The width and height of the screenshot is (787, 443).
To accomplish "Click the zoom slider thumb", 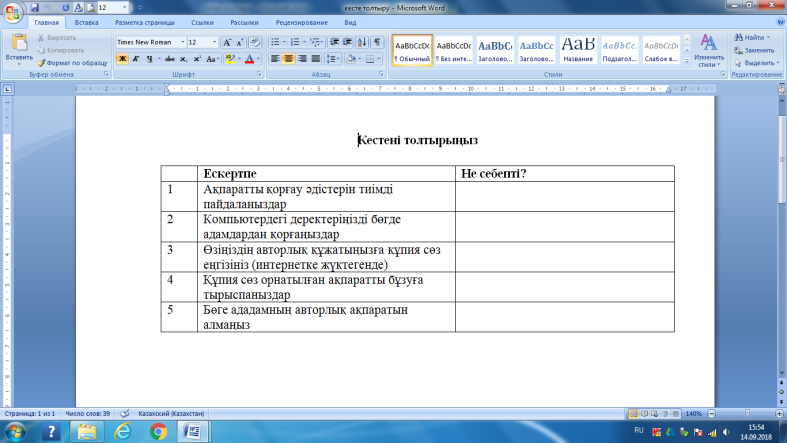I will (x=747, y=414).
